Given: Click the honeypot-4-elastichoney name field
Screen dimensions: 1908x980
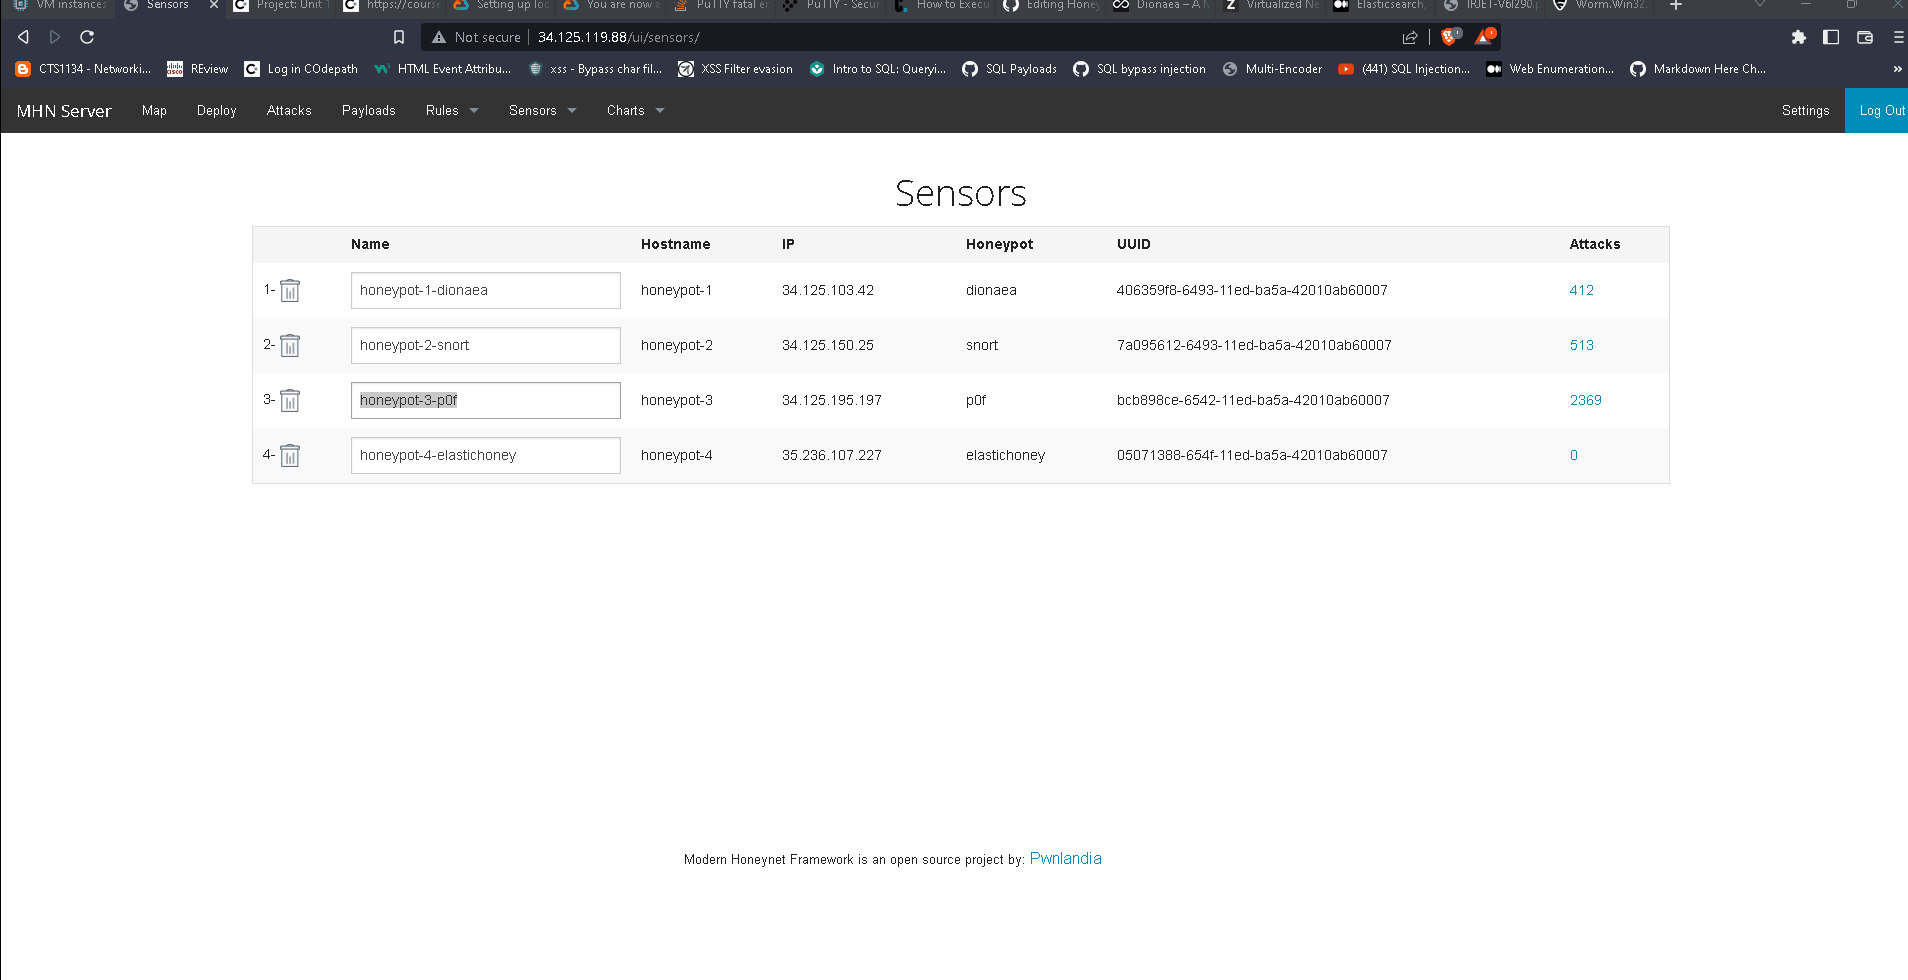Looking at the screenshot, I should click(486, 456).
